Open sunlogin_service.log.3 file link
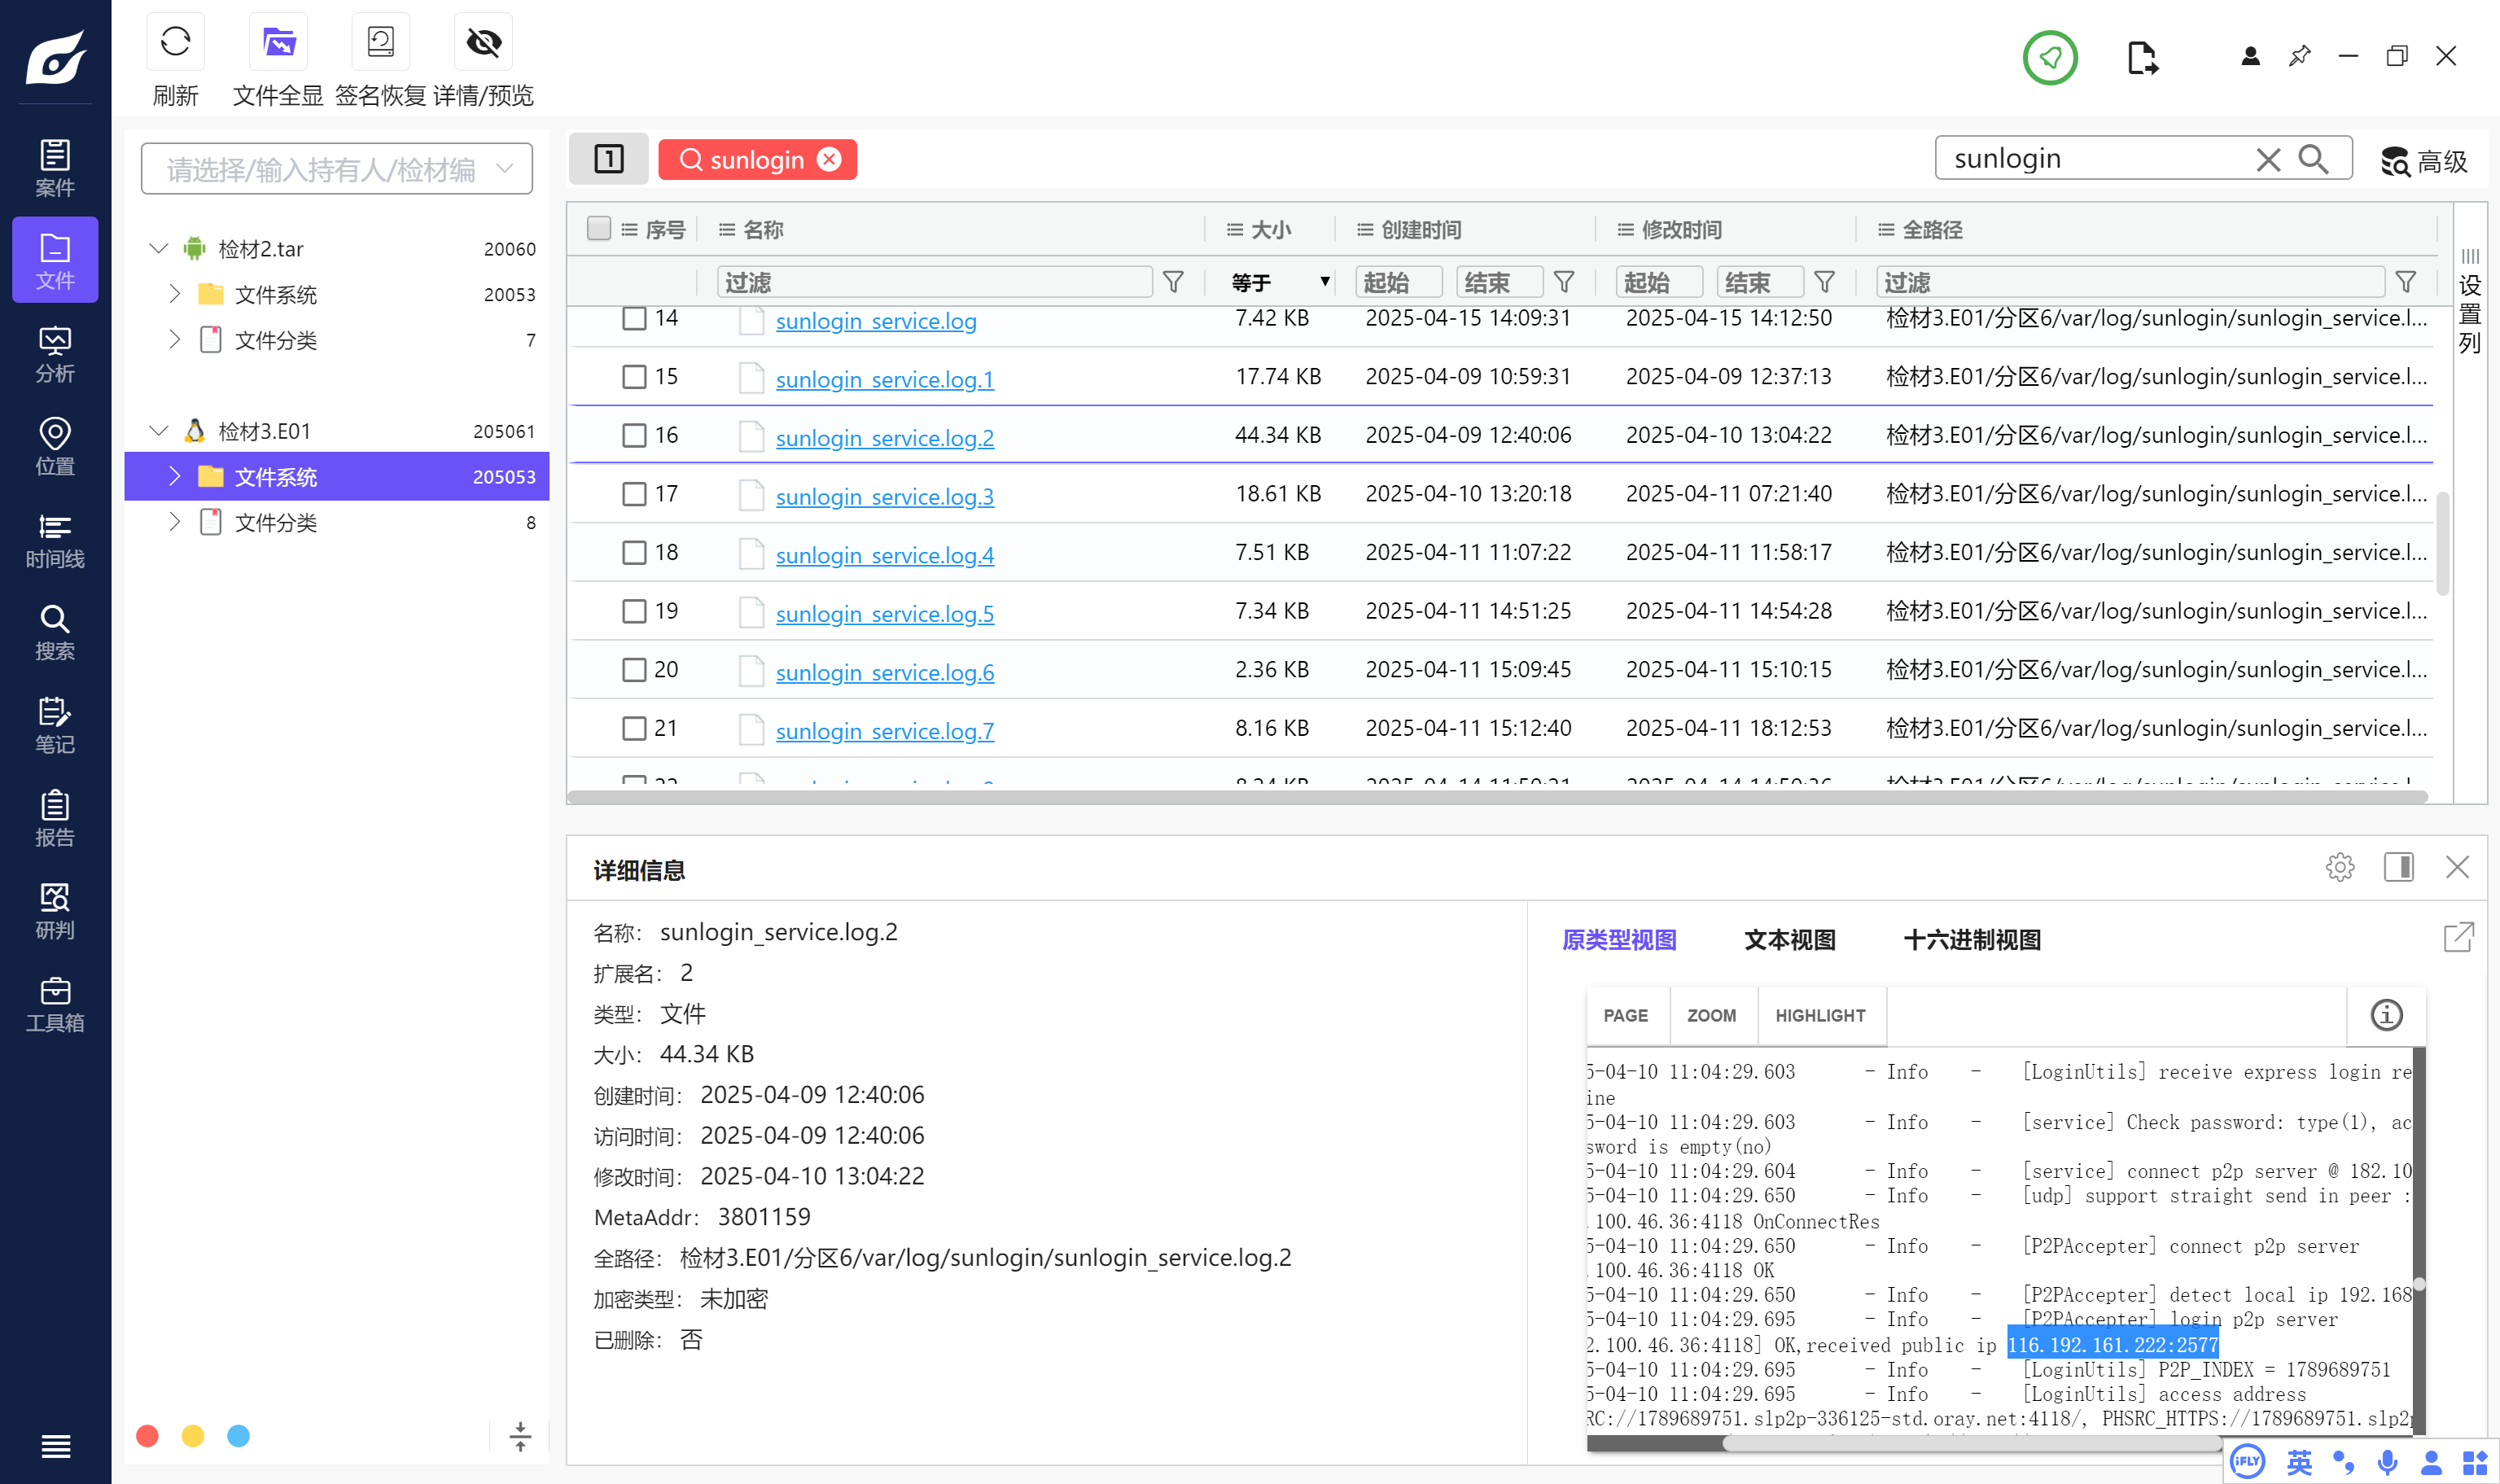Viewport: 2500px width, 1484px height. click(885, 496)
